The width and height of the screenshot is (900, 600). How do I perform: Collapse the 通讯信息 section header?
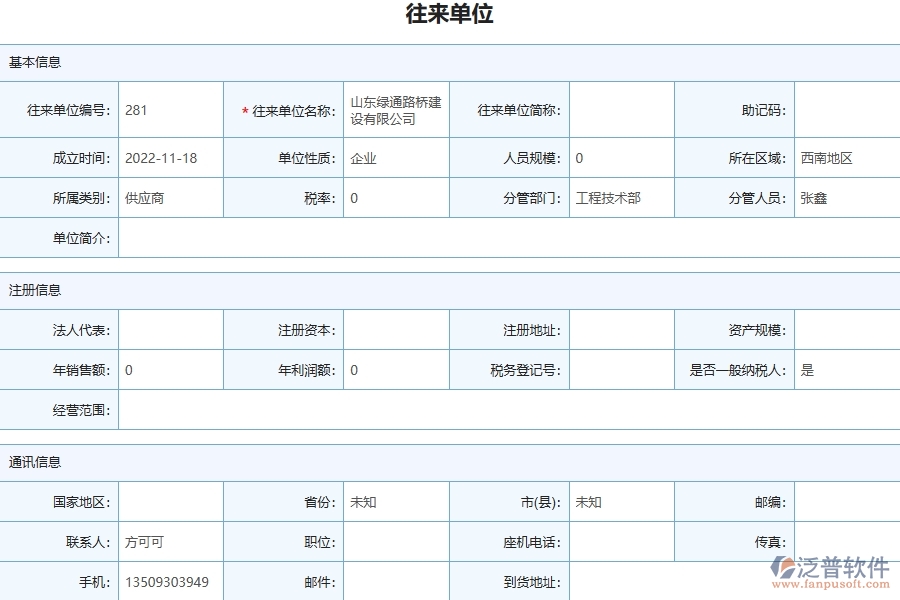[x=35, y=462]
